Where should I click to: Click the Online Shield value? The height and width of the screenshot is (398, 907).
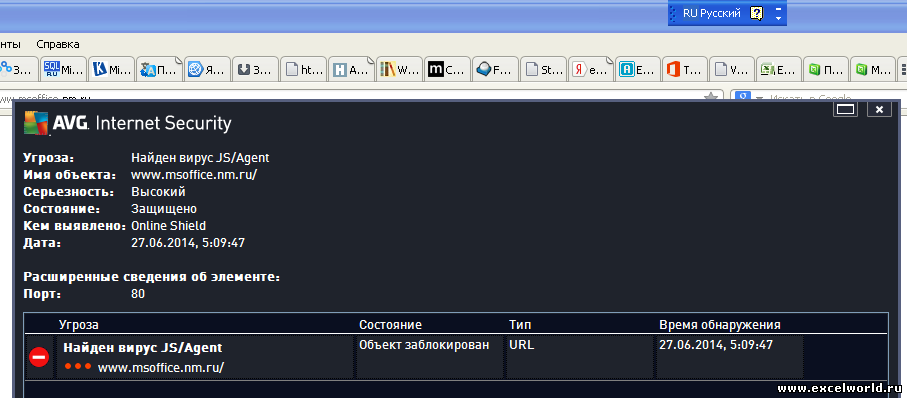tap(168, 226)
